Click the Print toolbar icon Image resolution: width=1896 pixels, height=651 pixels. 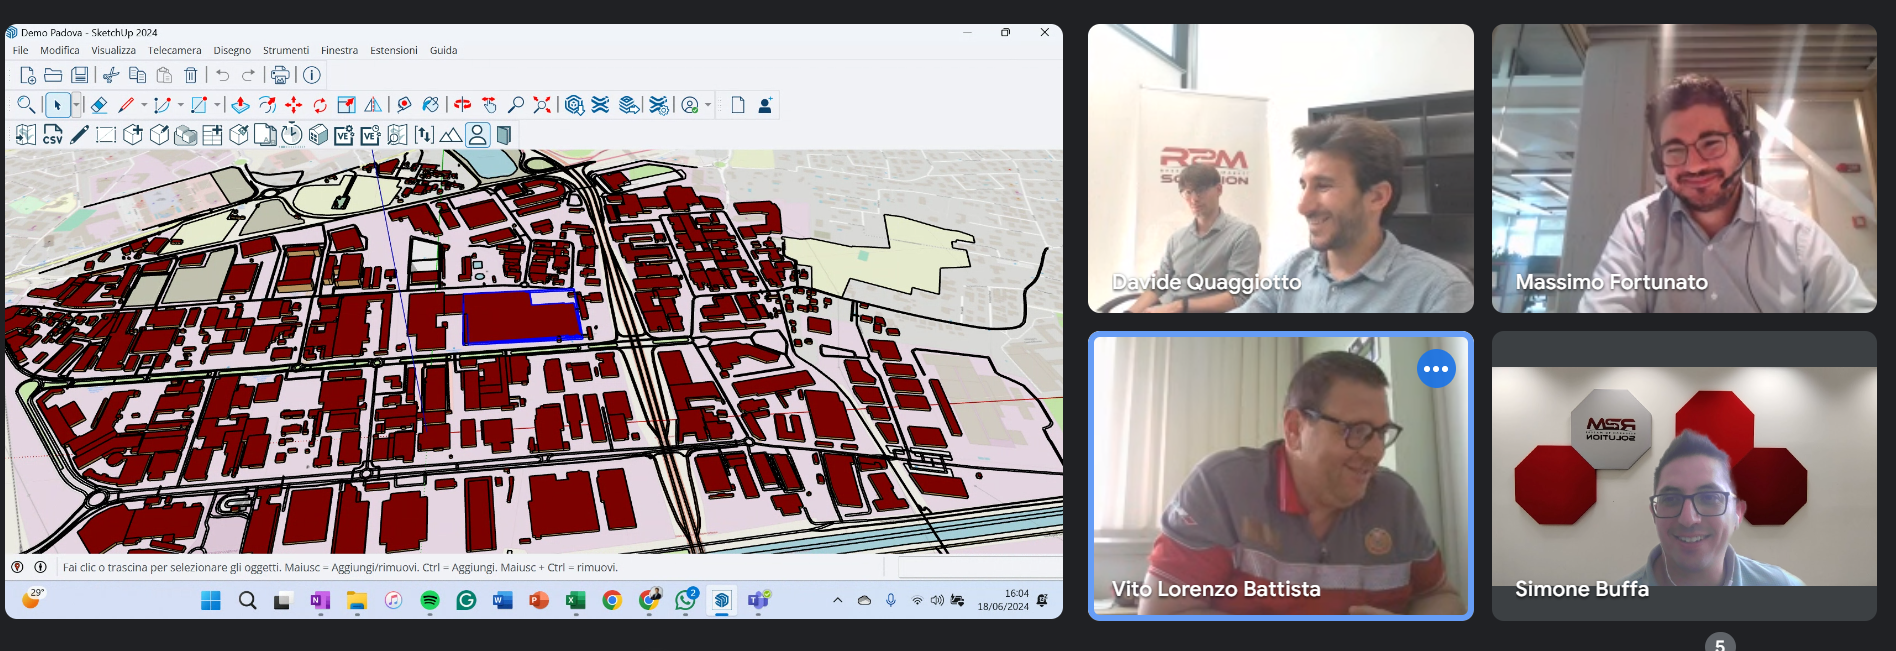[280, 75]
